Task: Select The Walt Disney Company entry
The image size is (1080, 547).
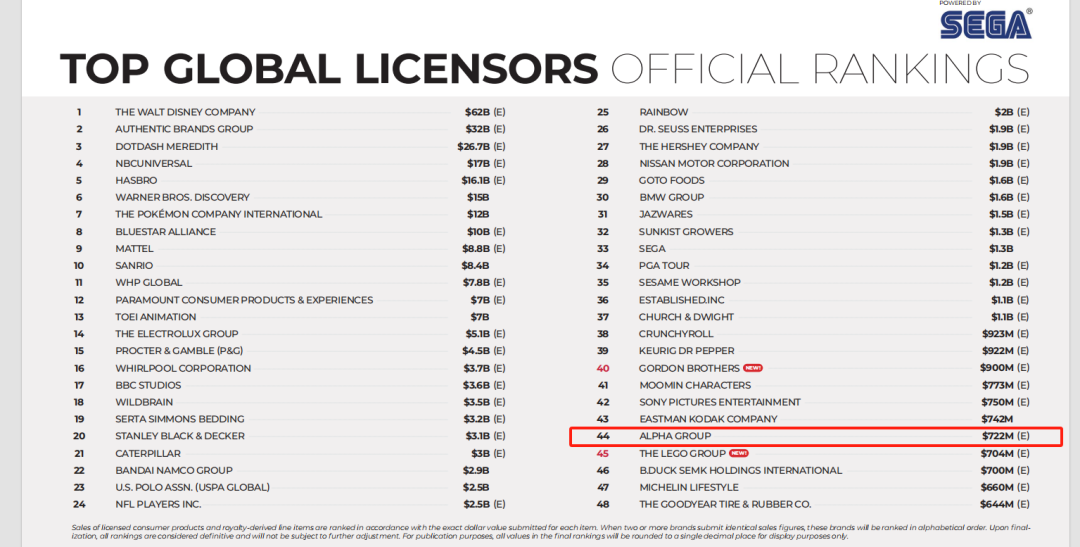Action: pyautogui.click(x=185, y=112)
